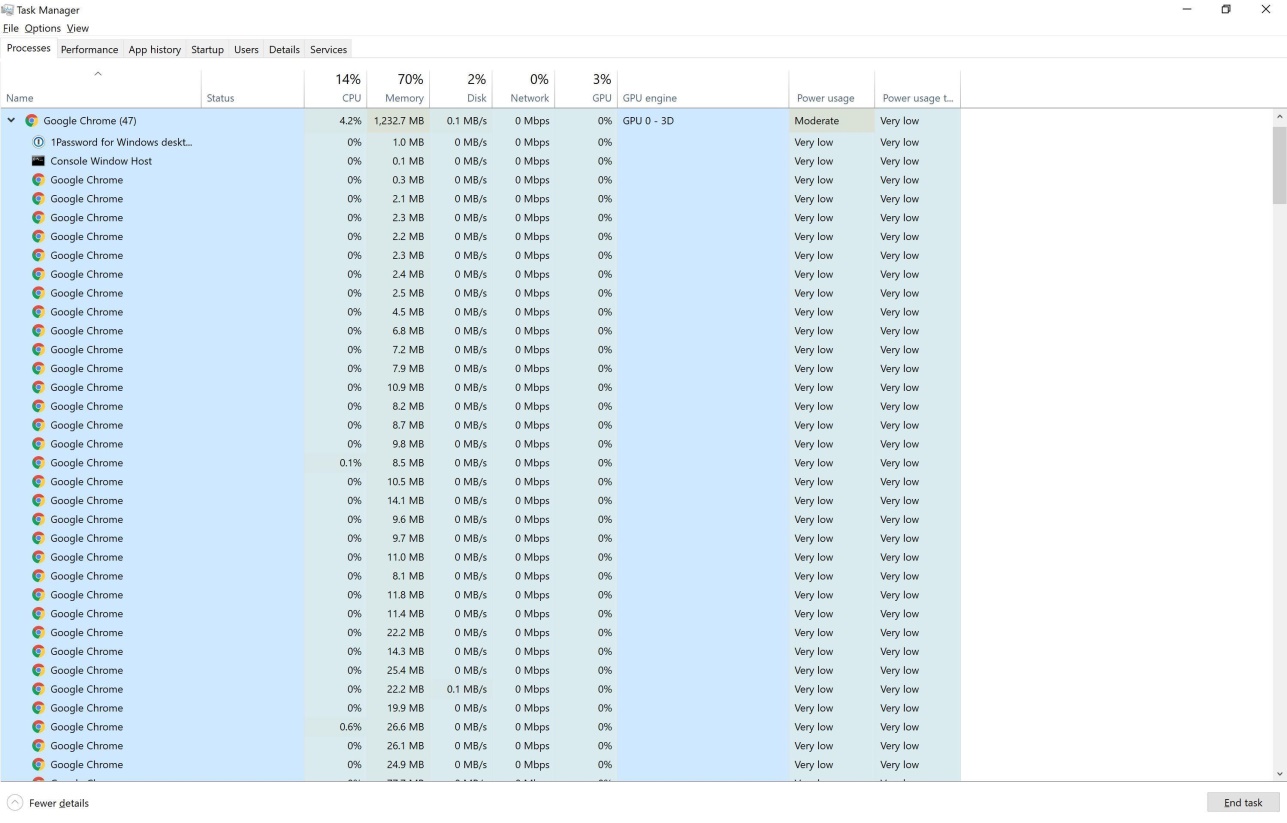Click the Google Chrome (47) group icon

click(x=32, y=121)
